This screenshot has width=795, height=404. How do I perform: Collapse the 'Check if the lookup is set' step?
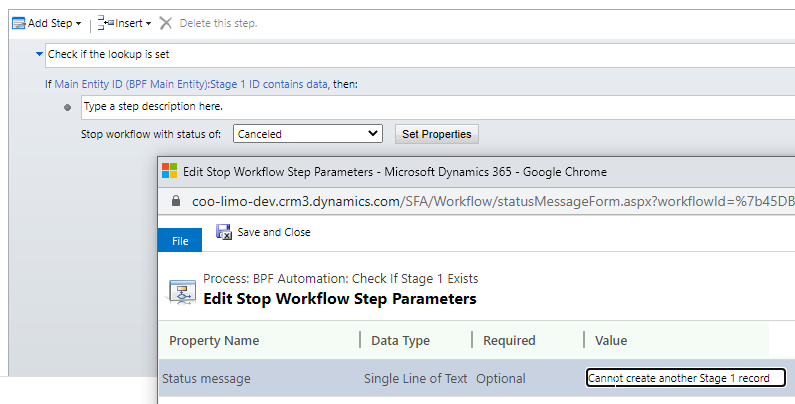pos(39,54)
